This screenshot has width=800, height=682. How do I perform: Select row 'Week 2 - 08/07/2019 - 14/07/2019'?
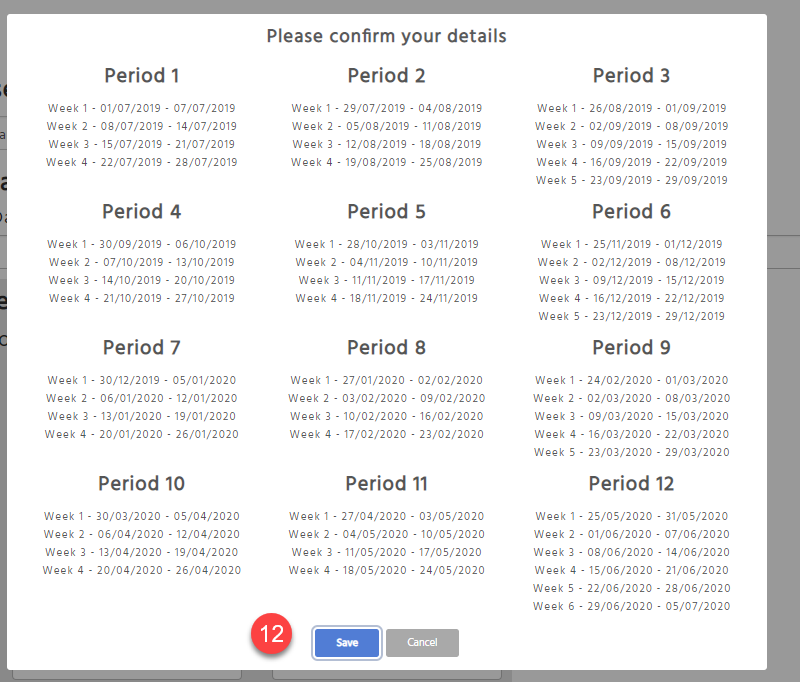coord(142,126)
